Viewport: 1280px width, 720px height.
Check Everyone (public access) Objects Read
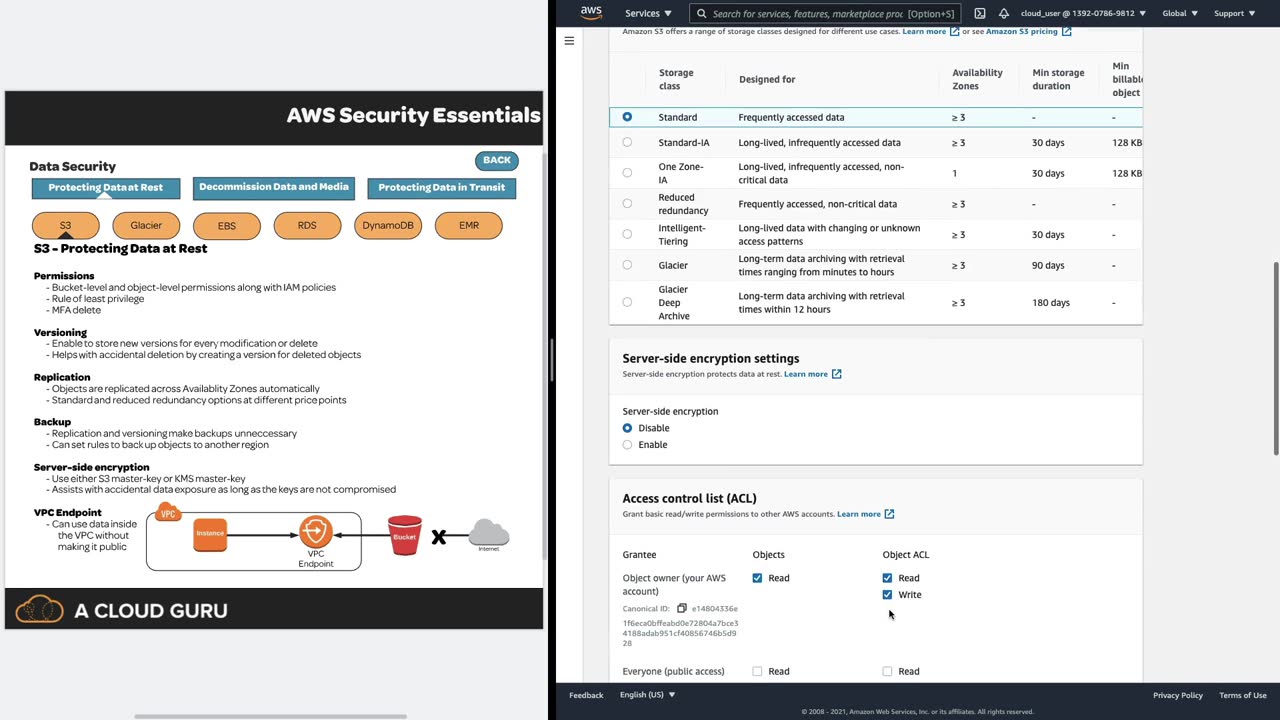pos(757,671)
